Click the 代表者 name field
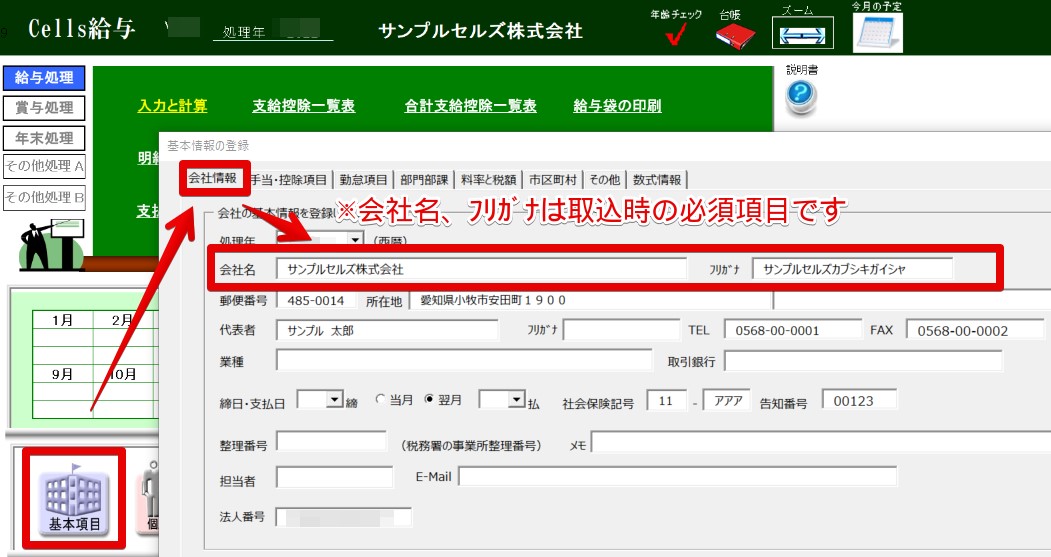 click(387, 330)
